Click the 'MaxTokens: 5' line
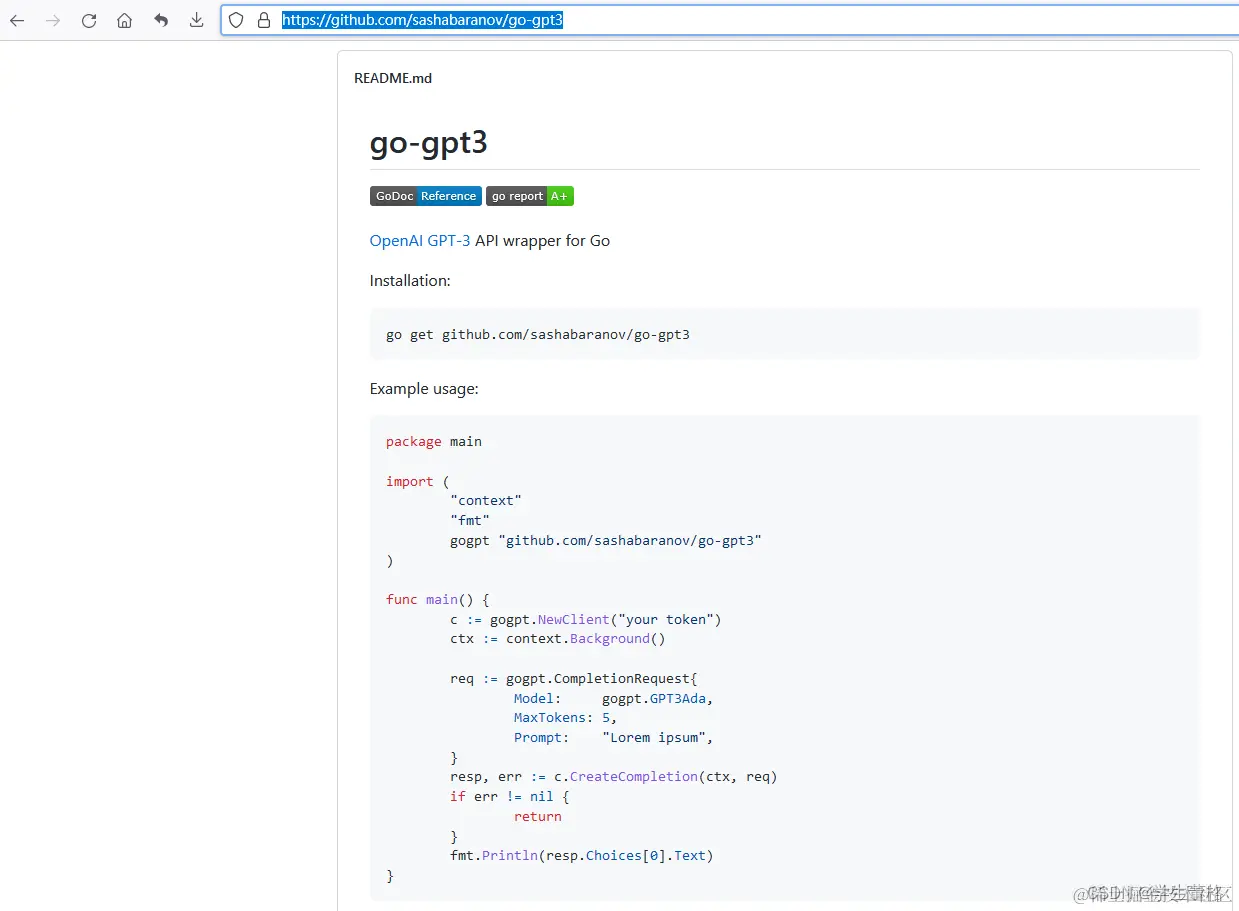 566,717
